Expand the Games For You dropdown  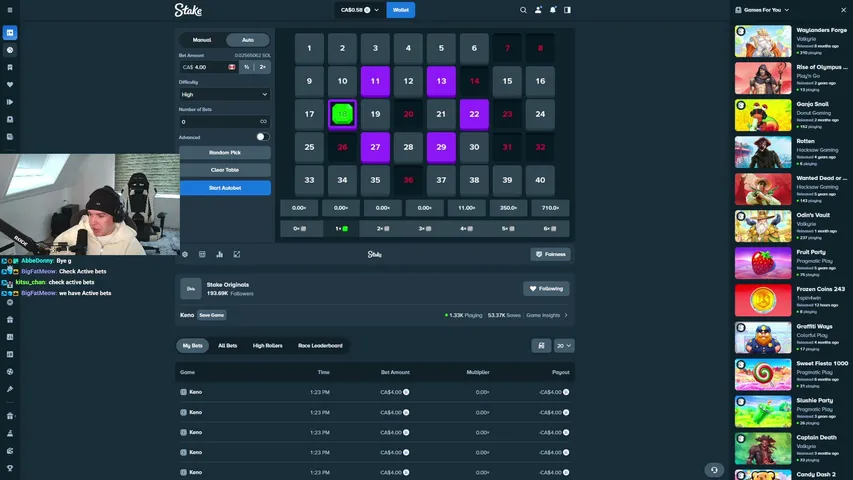[x=762, y=10]
